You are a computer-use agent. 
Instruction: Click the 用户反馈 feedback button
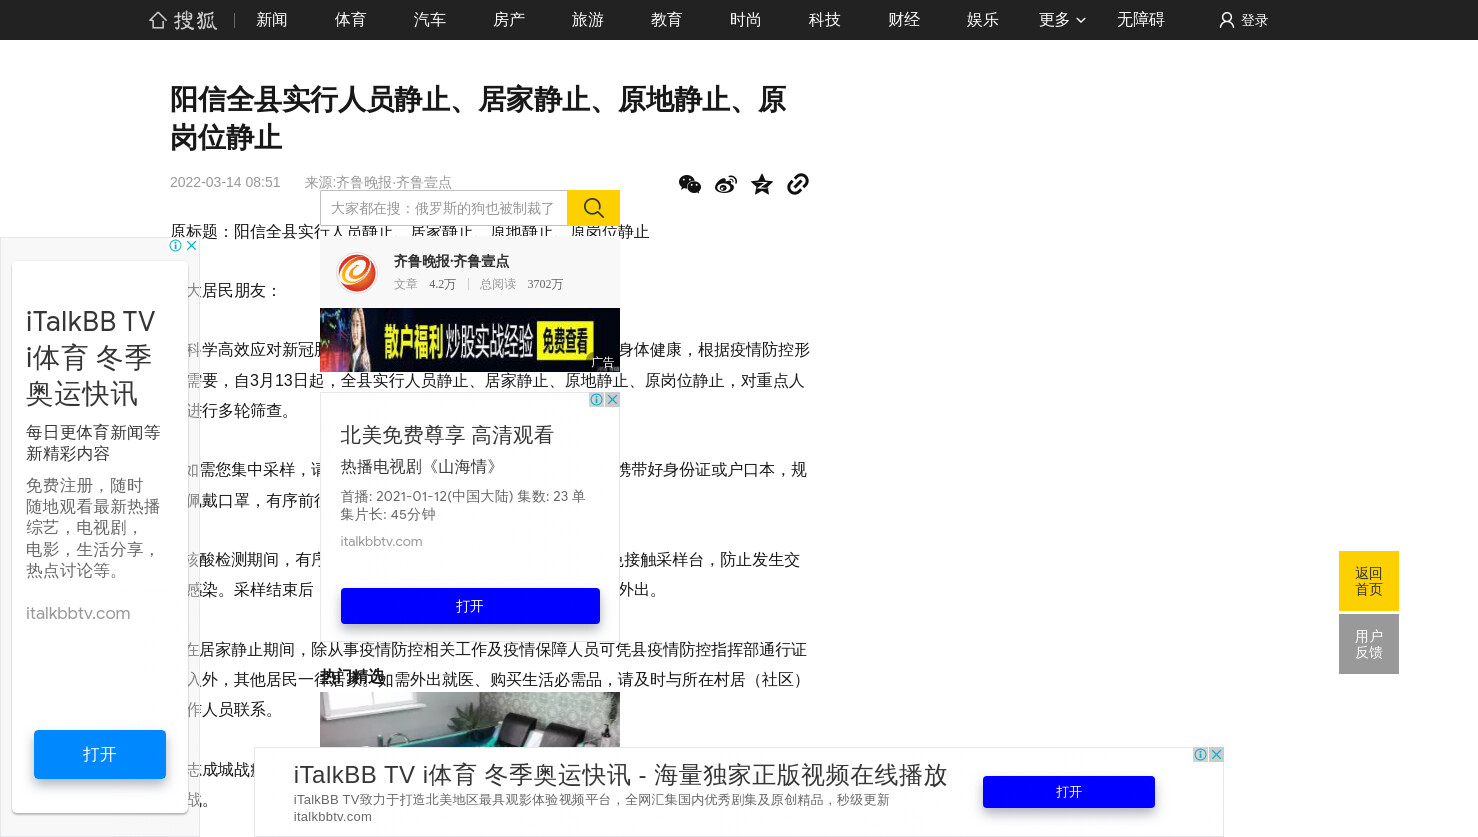coord(1369,644)
